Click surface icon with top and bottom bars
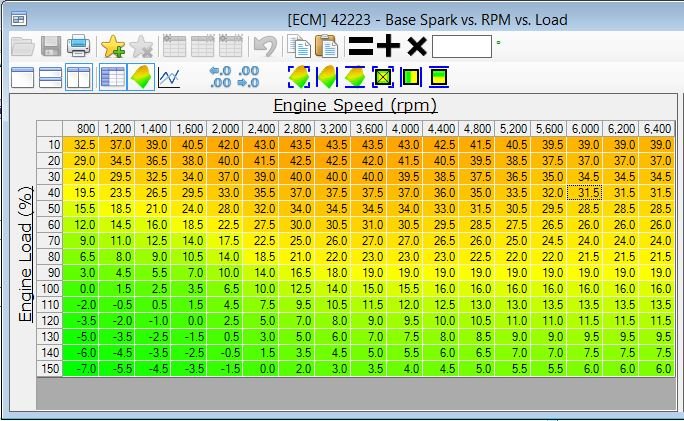The image size is (684, 421). [x=355, y=77]
